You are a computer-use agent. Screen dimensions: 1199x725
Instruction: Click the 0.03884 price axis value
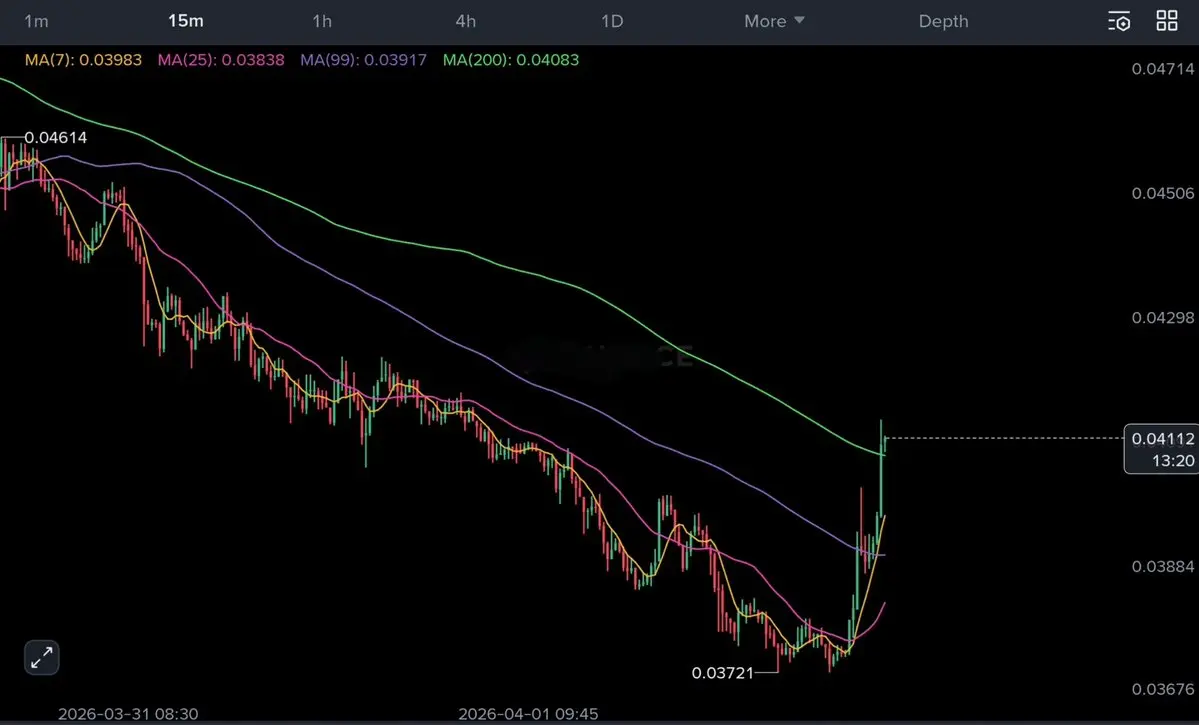click(x=1162, y=566)
